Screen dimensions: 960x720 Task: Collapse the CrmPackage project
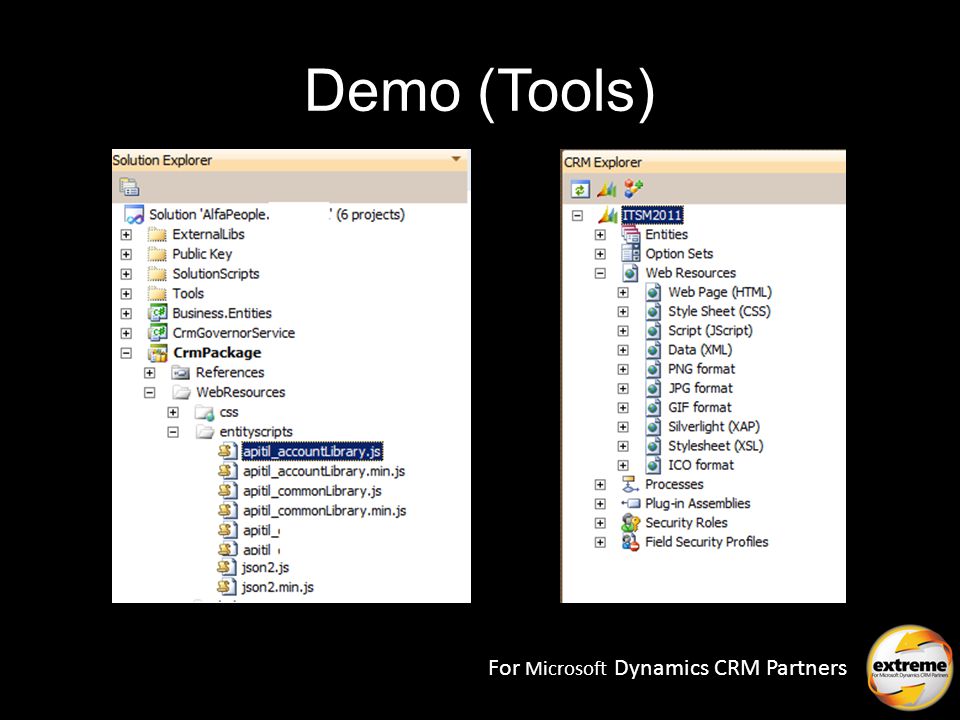click(x=126, y=353)
